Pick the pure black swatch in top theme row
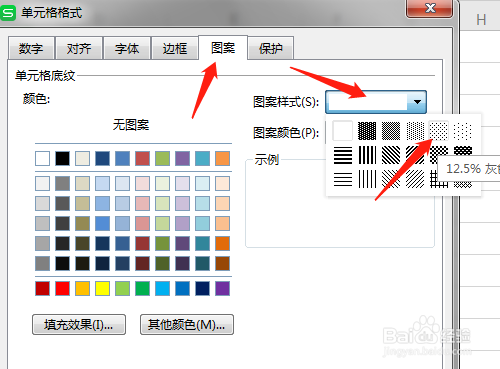 (x=62, y=158)
